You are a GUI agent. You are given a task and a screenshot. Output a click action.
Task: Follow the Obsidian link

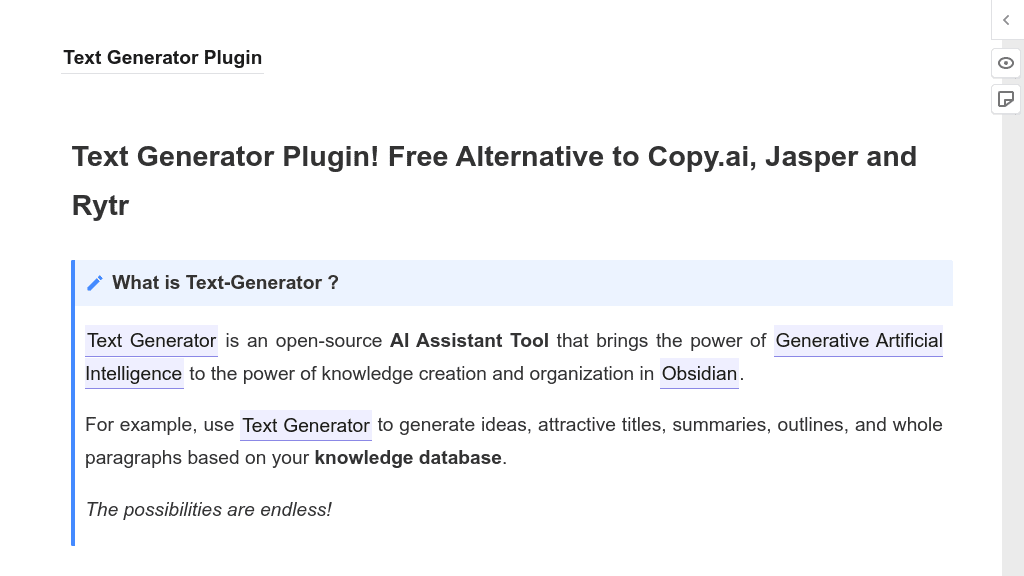pyautogui.click(x=699, y=374)
